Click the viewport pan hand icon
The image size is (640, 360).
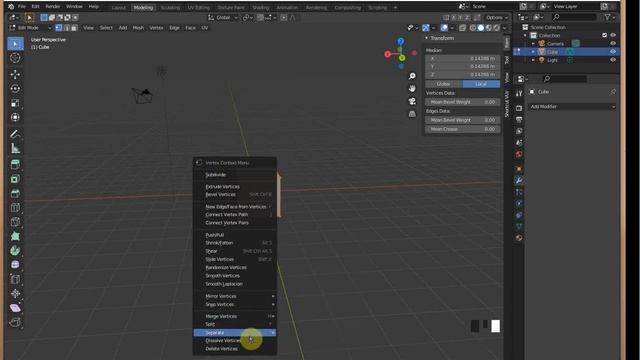click(412, 88)
